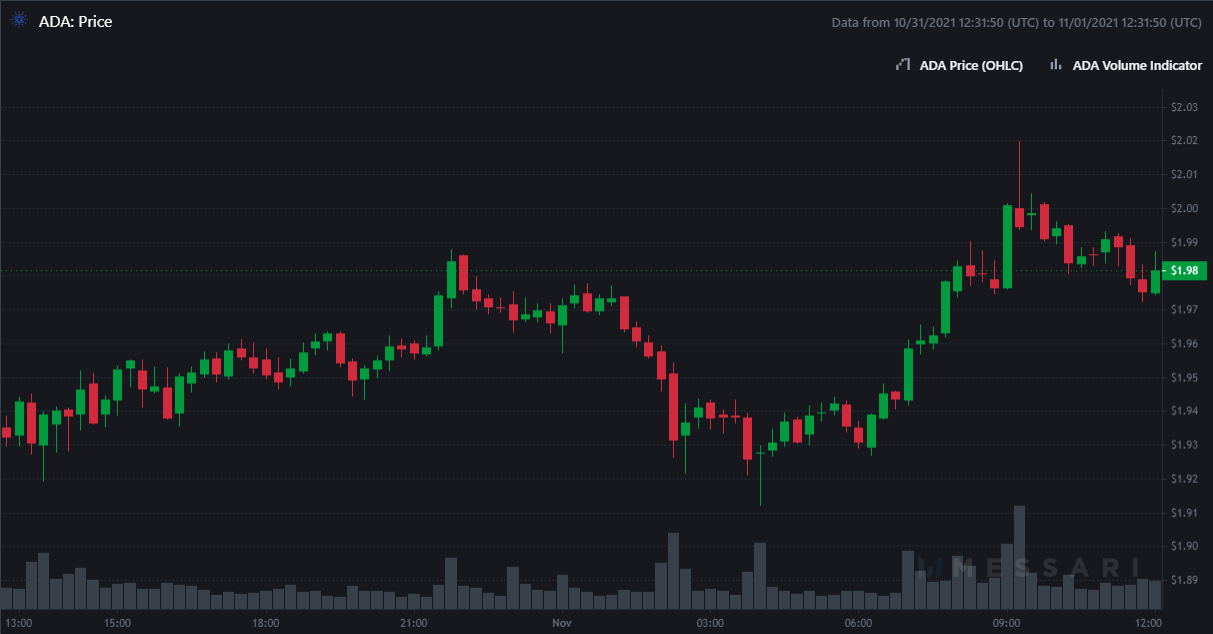Screen dimensions: 1213x634
Task: Click the Cardano ADA logo icon
Action: click(18, 22)
